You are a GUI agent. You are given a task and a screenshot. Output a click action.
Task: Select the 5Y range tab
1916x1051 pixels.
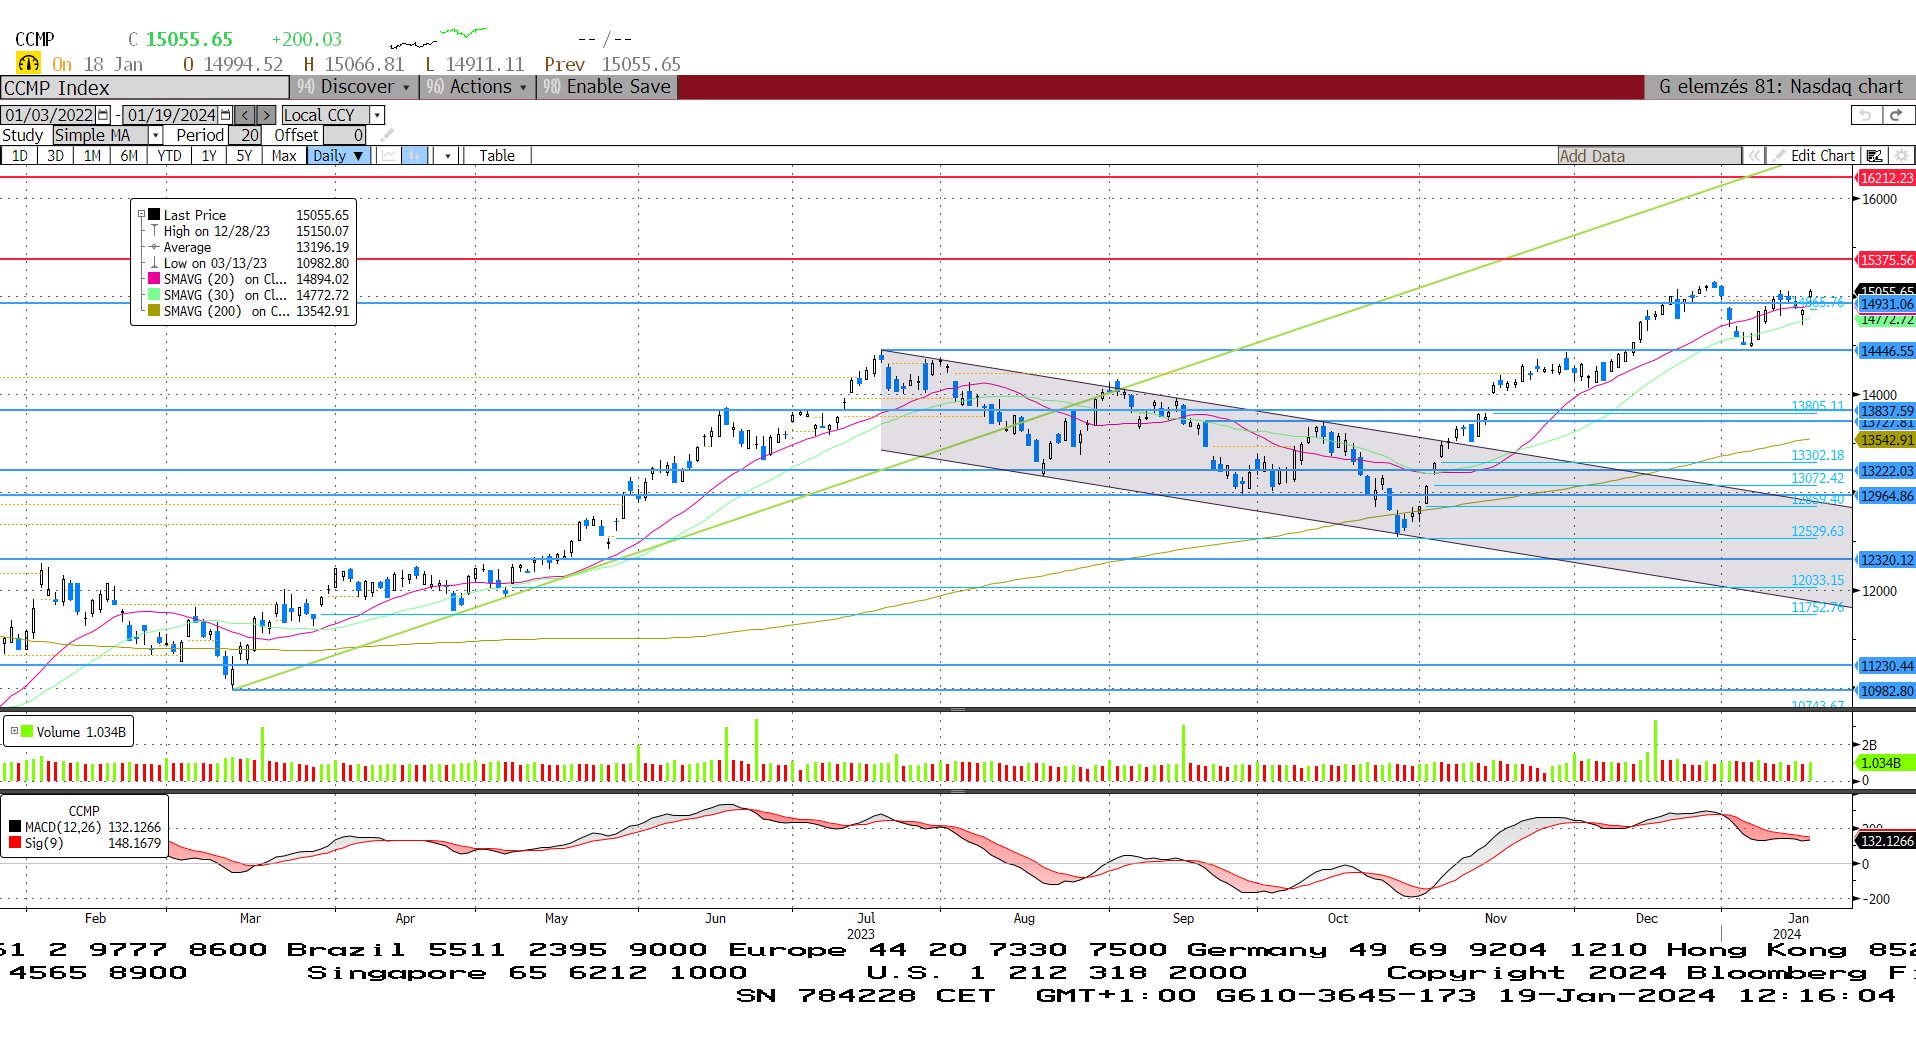[x=244, y=156]
